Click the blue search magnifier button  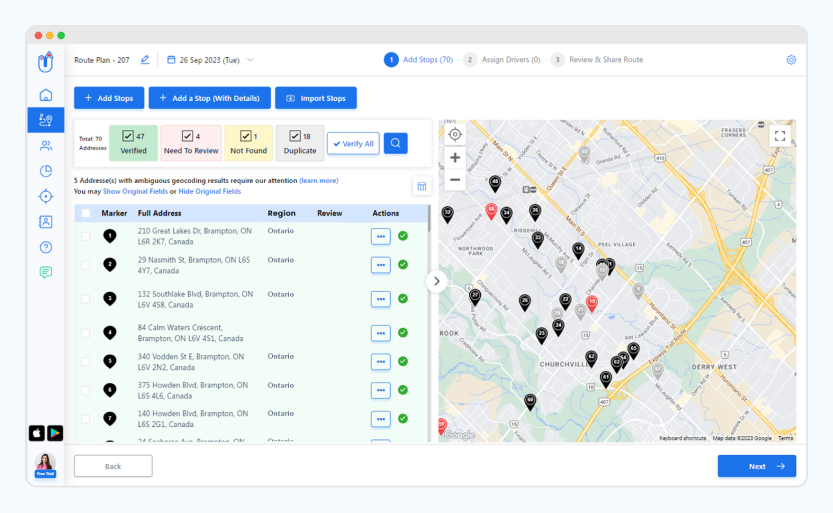point(395,143)
